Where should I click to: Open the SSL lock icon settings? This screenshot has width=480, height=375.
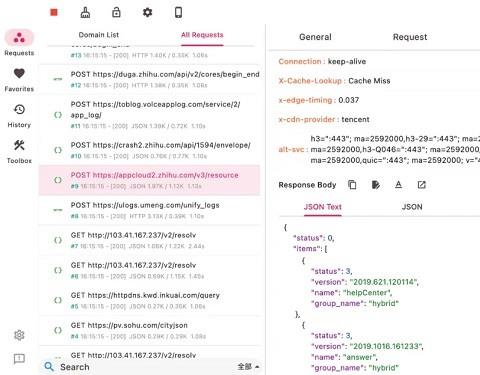[x=116, y=12]
